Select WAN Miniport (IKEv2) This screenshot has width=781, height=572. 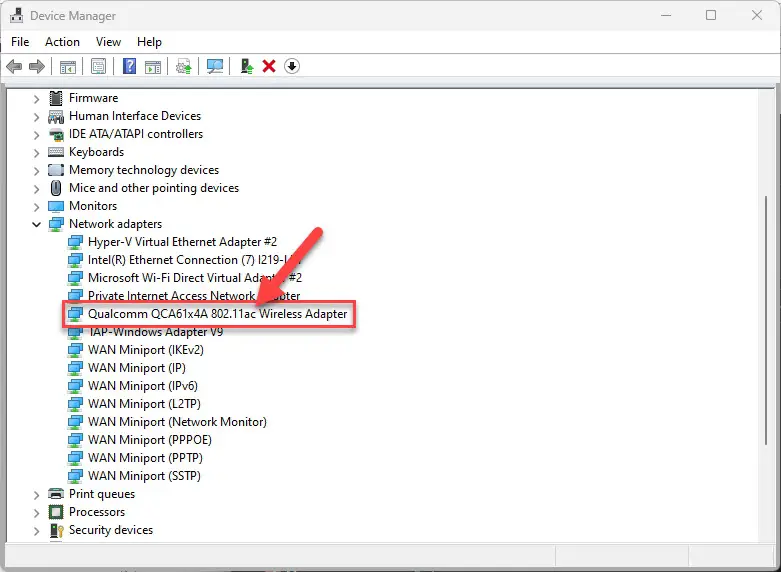point(146,350)
